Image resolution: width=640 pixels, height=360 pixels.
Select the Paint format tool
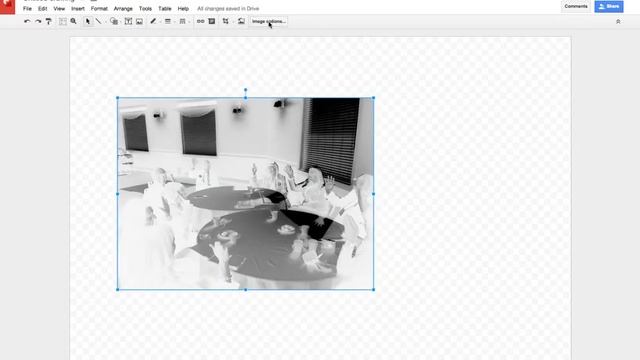49,21
